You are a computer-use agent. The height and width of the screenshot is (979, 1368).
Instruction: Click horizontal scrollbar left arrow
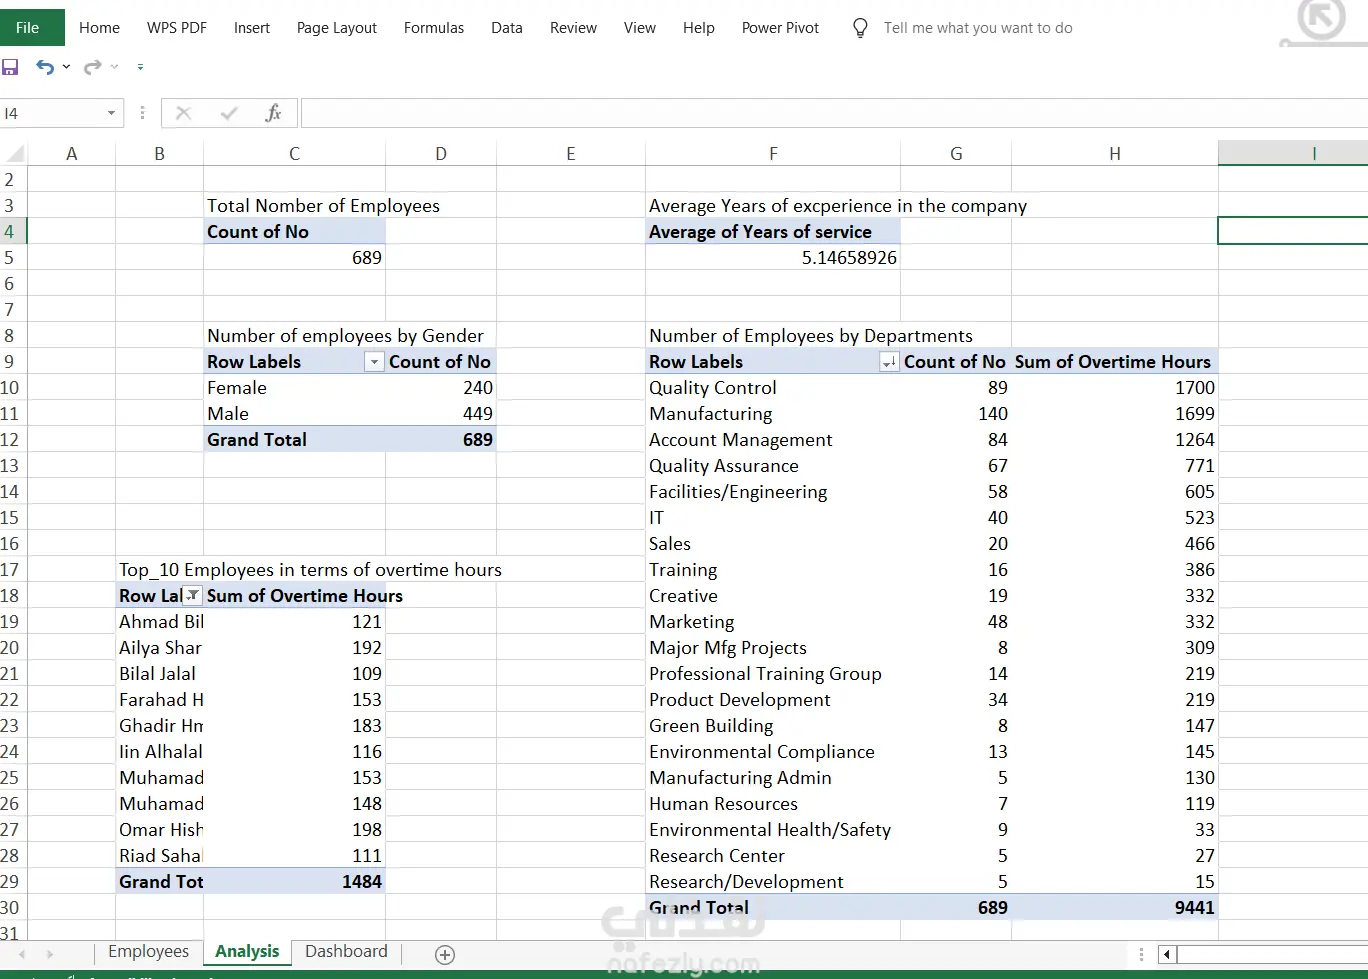point(1167,954)
